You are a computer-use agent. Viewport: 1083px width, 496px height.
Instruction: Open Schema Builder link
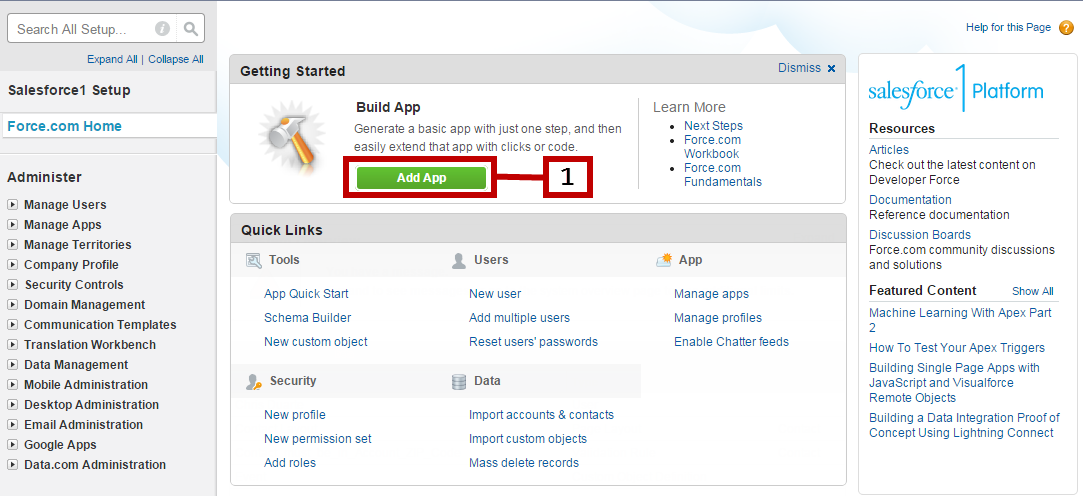(x=307, y=318)
